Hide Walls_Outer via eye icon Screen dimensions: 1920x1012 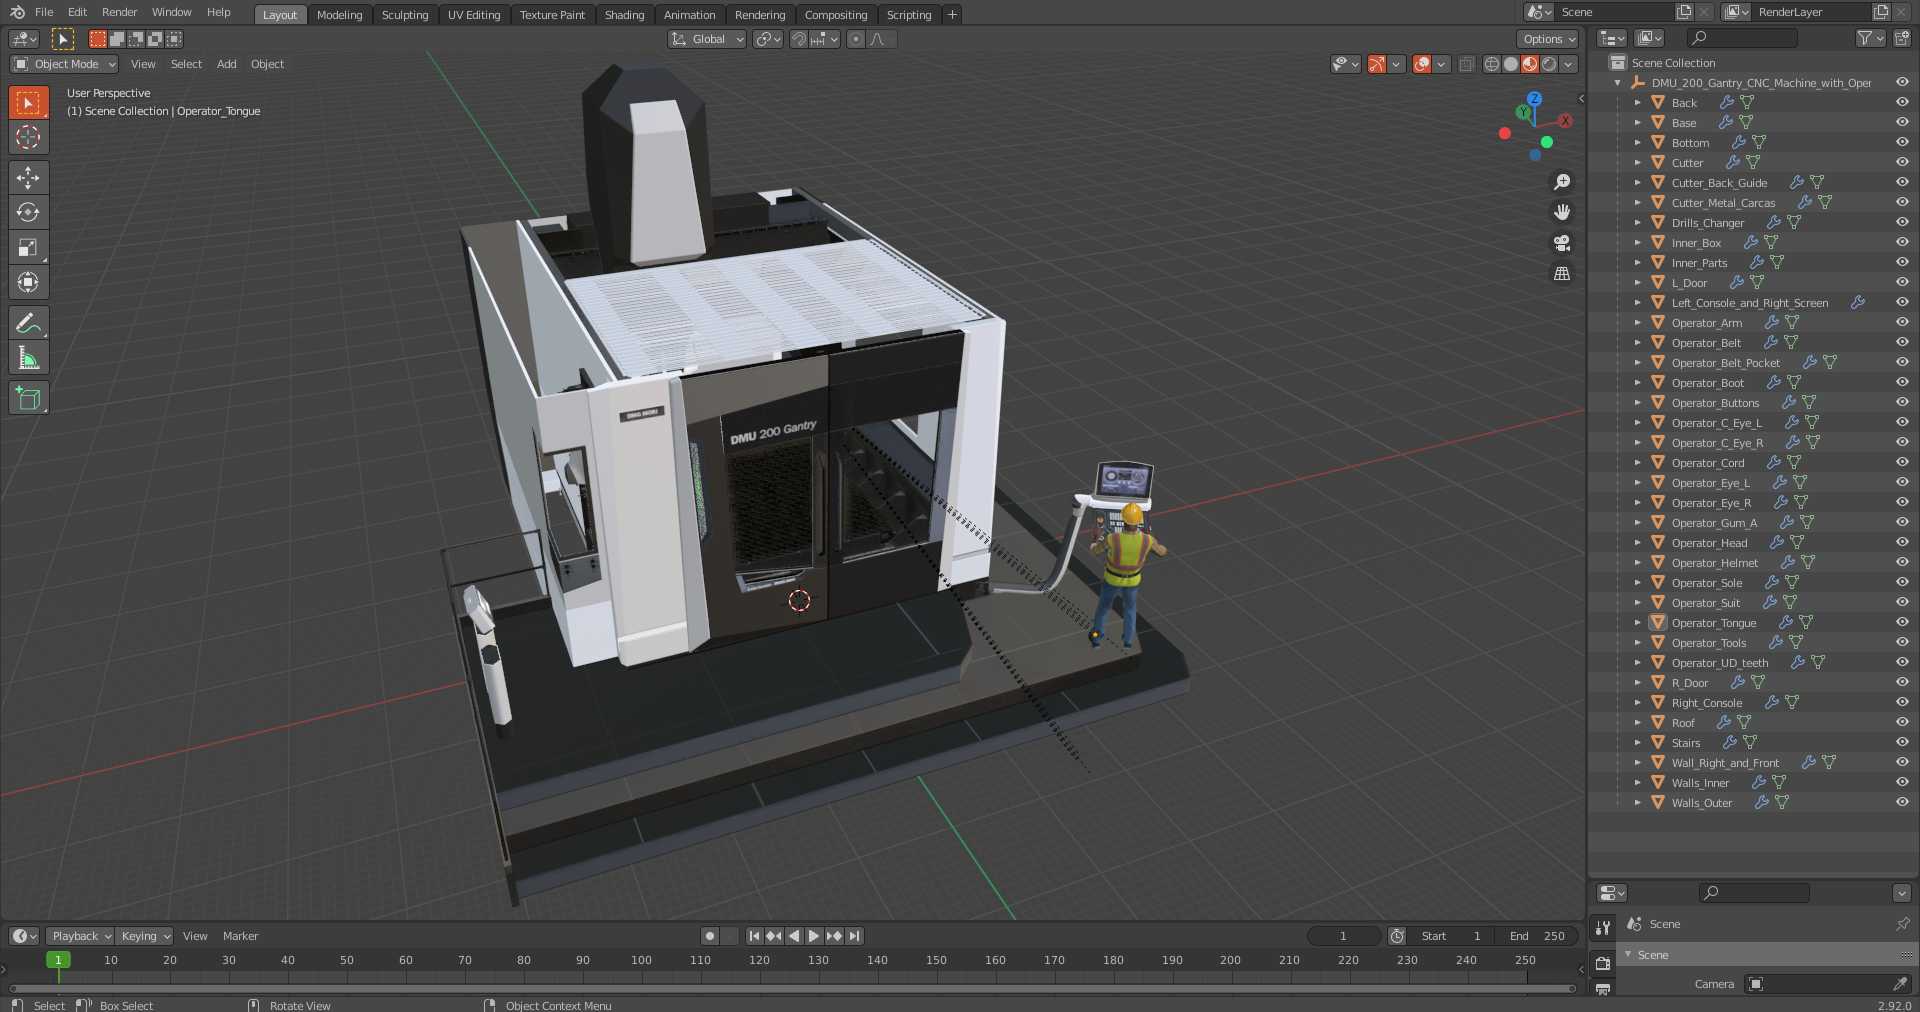click(x=1902, y=802)
